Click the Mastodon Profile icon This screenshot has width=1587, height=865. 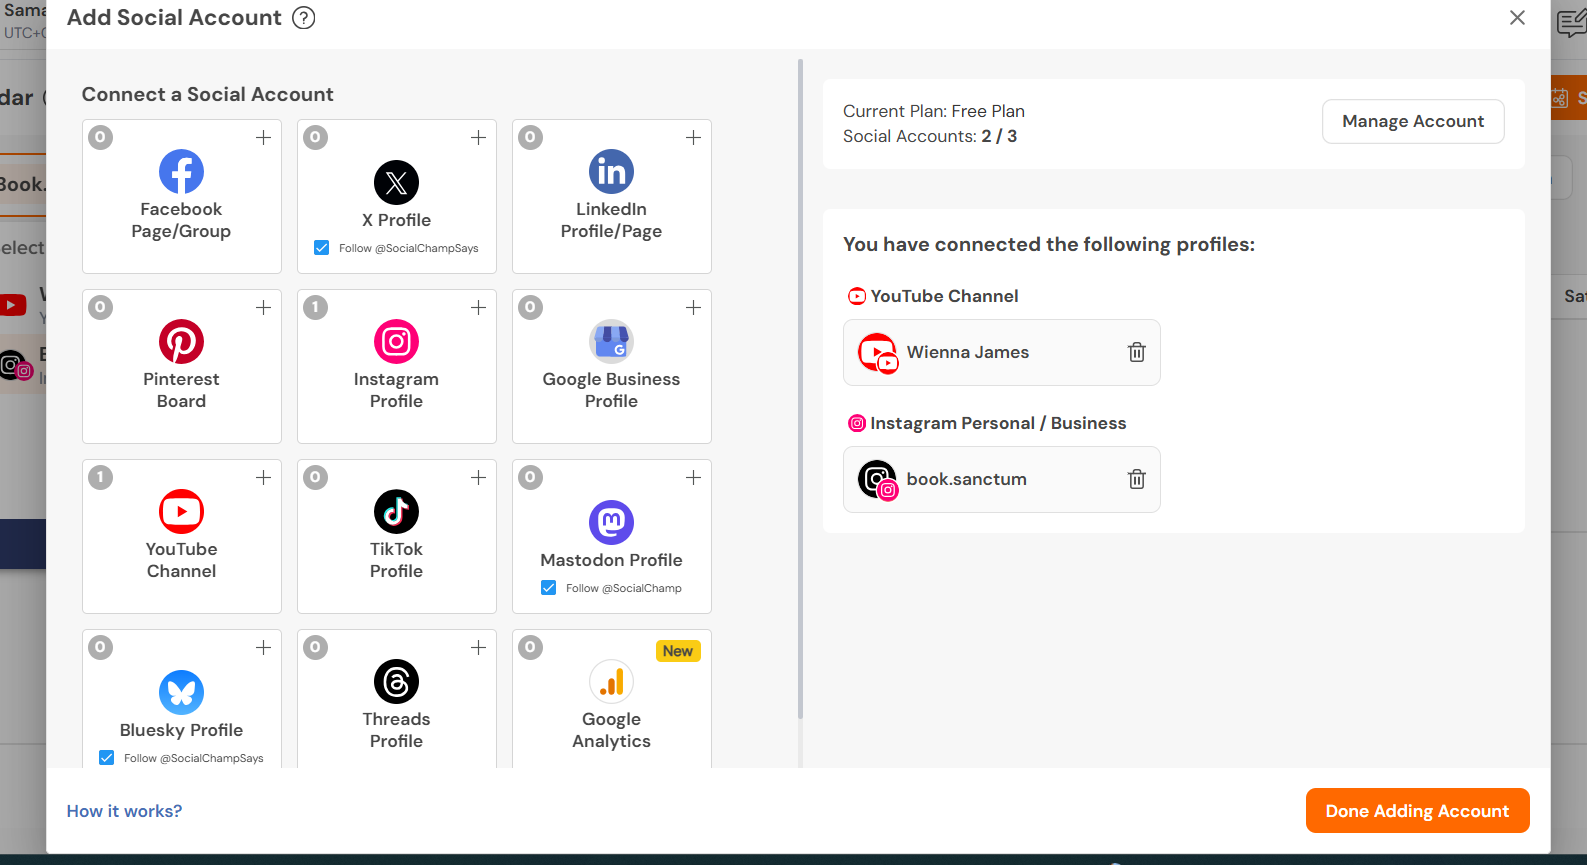point(611,523)
